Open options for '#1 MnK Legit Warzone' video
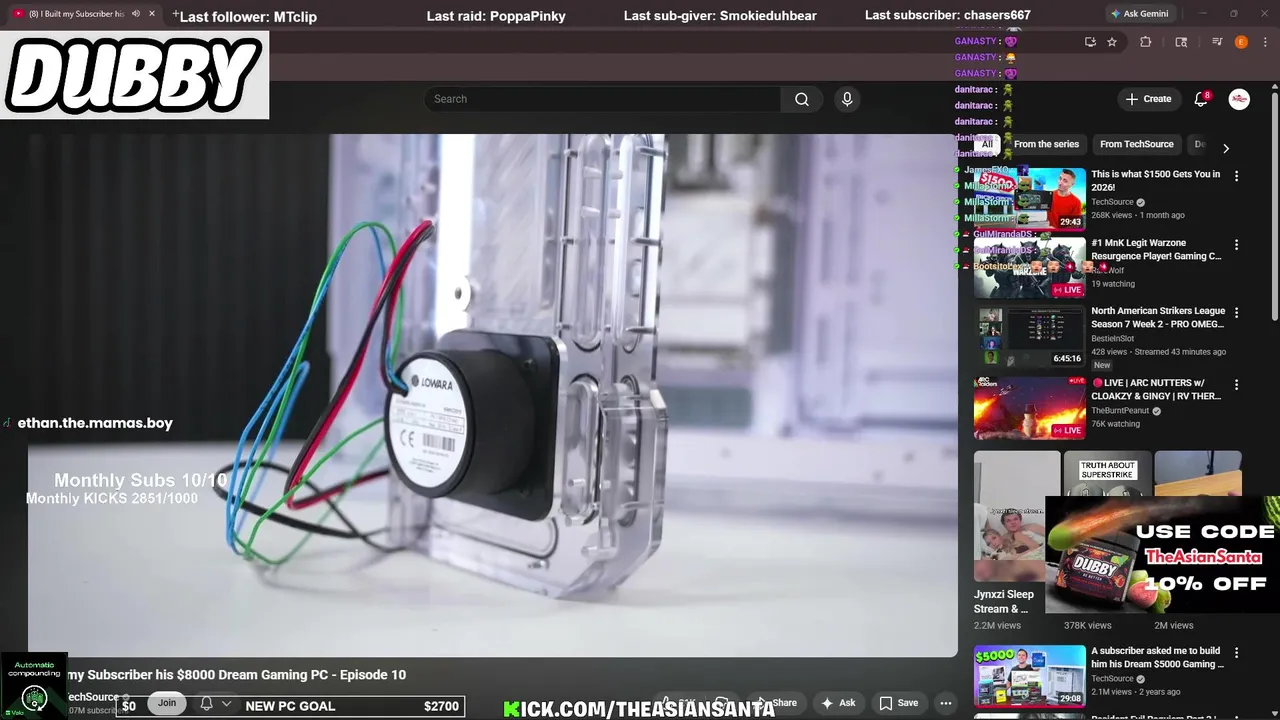Image resolution: width=1280 pixels, height=720 pixels. tap(1236, 244)
